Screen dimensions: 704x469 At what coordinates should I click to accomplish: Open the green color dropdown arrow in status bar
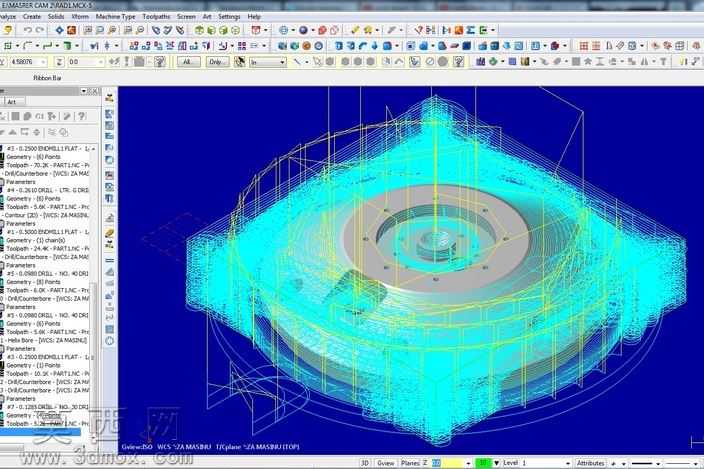[x=496, y=463]
